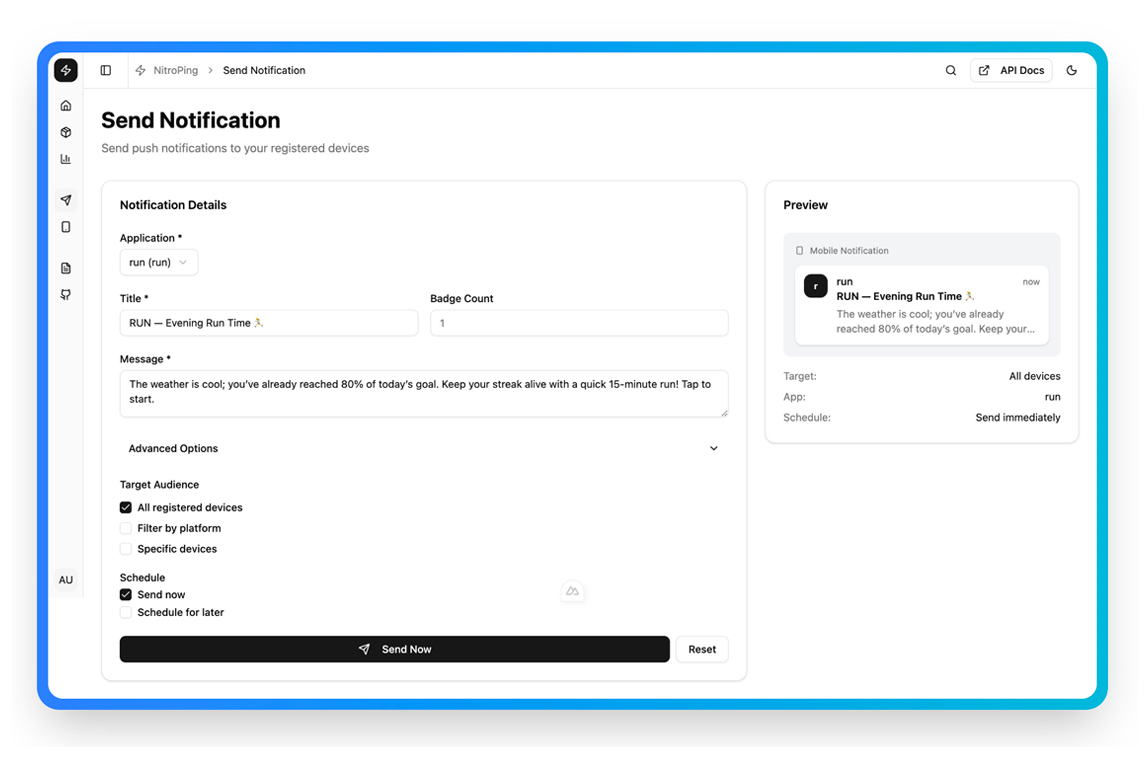This screenshot has width=1144, height=758.
Task: Open the AU user avatar menu
Action: point(66,580)
